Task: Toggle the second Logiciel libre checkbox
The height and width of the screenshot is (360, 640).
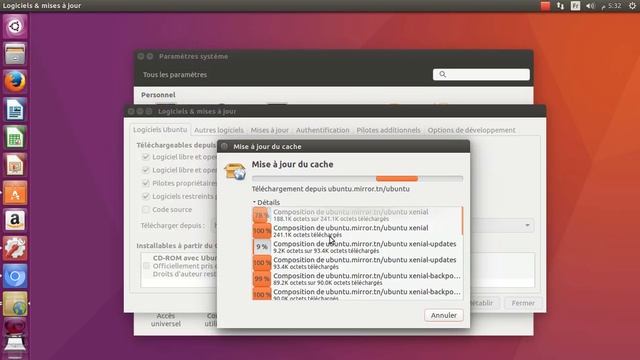Action: [x=146, y=170]
